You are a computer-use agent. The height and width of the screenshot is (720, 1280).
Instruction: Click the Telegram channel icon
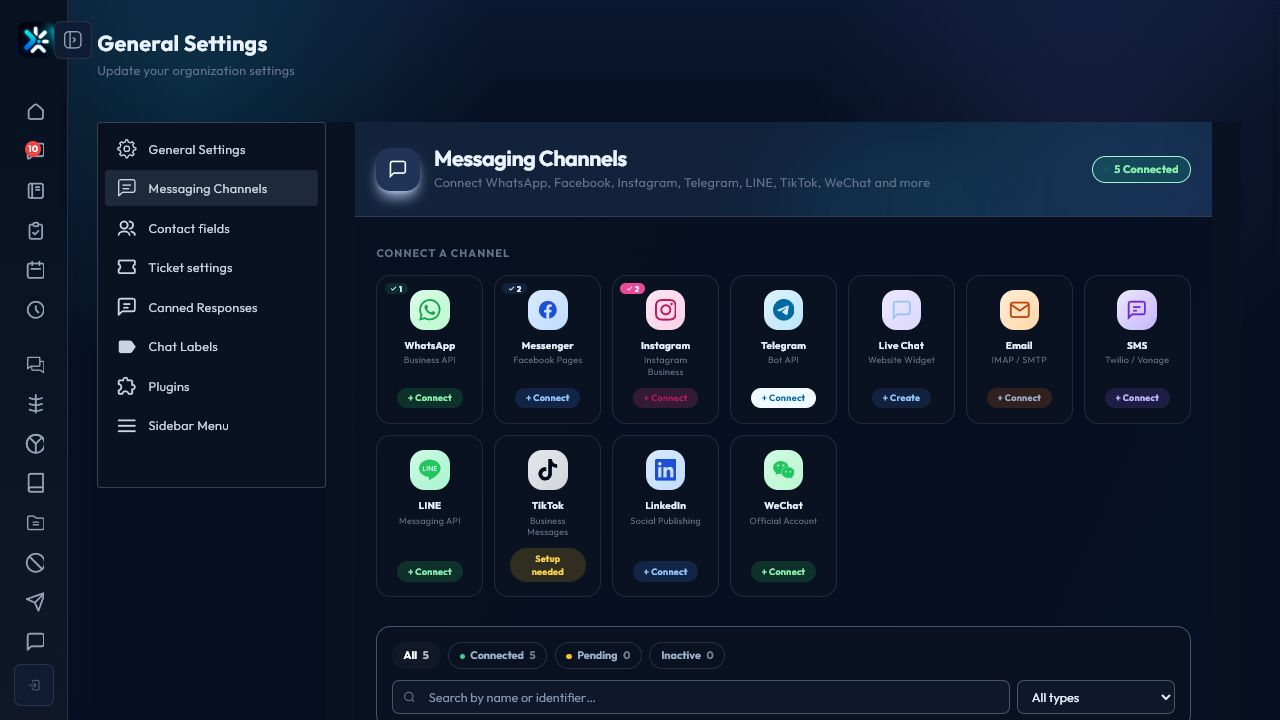pyautogui.click(x=784, y=310)
